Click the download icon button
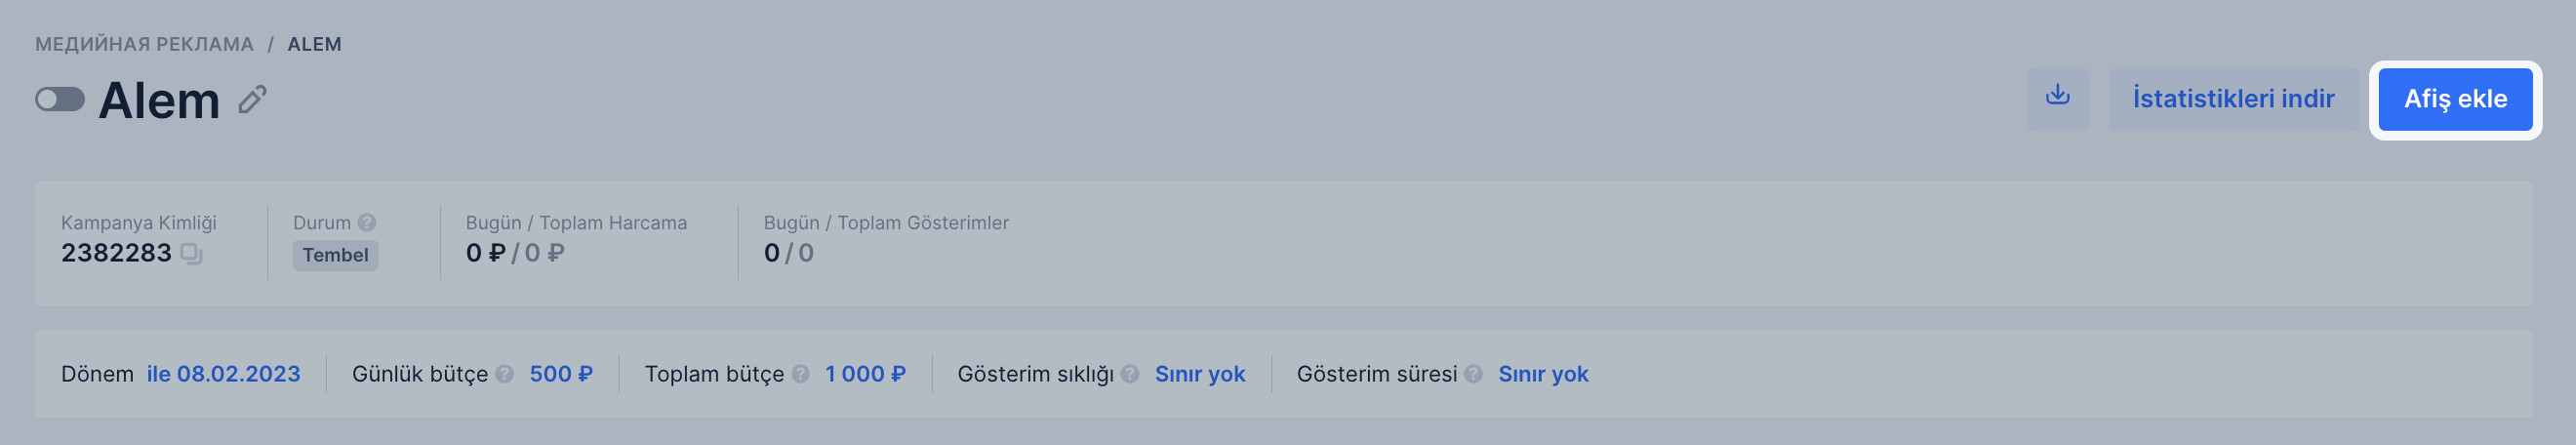 pos(2057,98)
